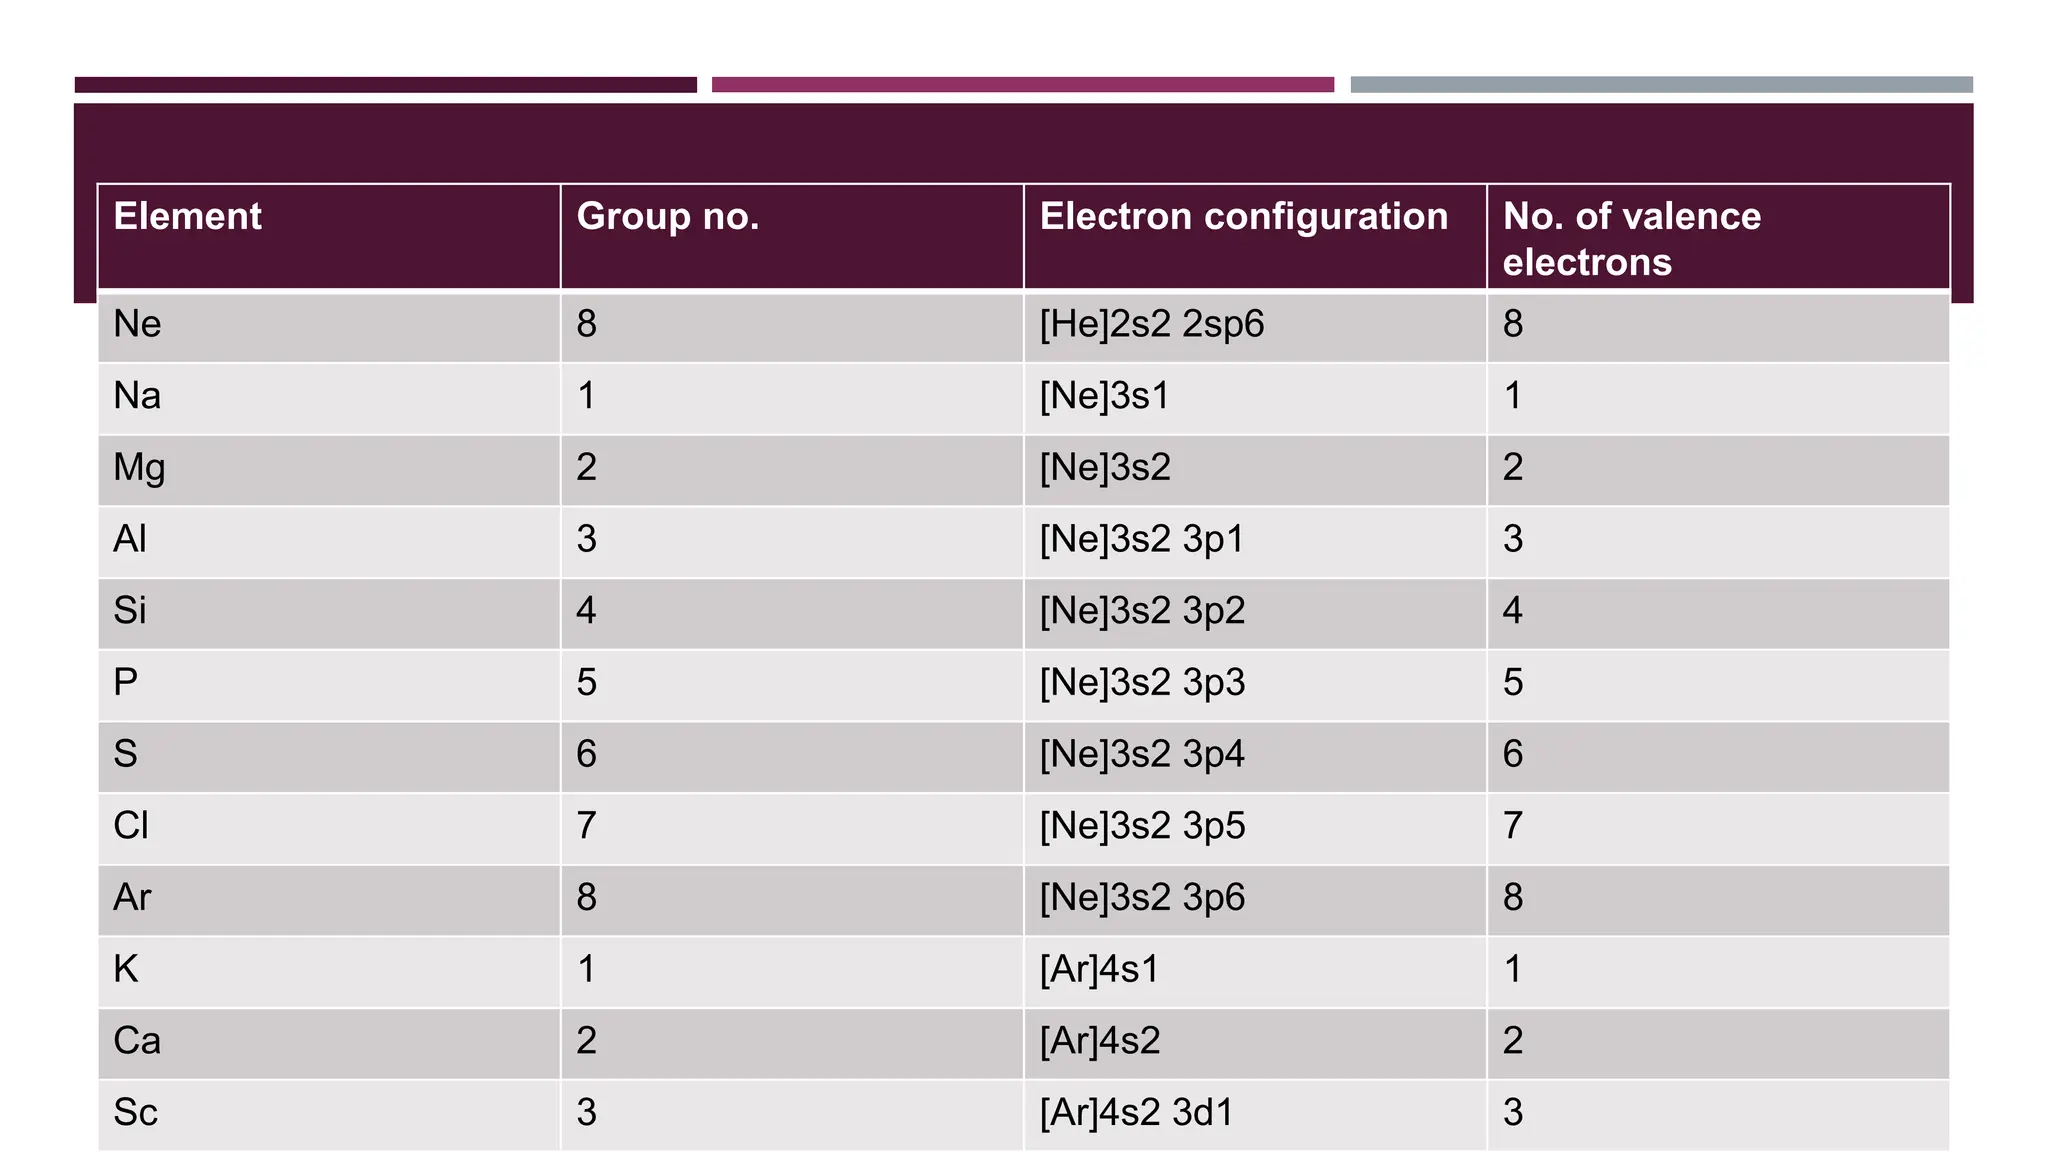The height and width of the screenshot is (1152, 2048).
Task: Select the '[Ar]4s2 3d1' configuration cell
Action: coord(1136,1113)
